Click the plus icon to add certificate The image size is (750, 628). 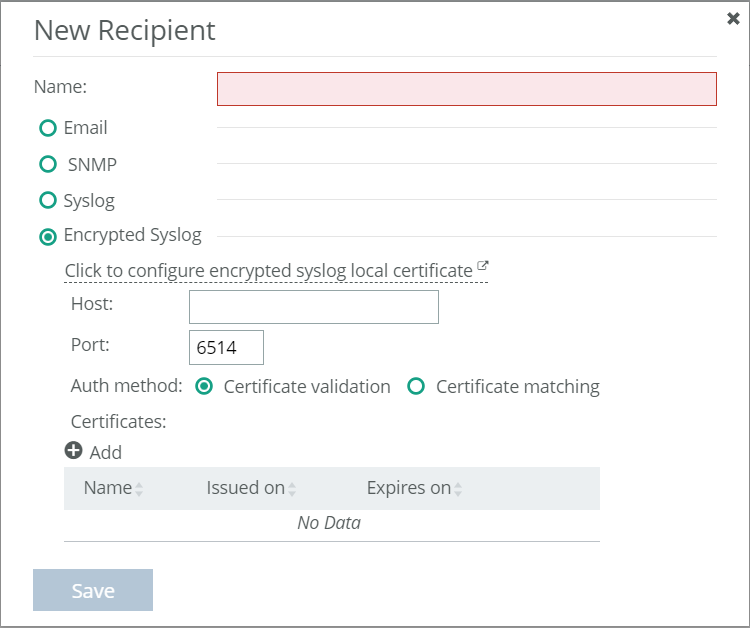click(74, 451)
